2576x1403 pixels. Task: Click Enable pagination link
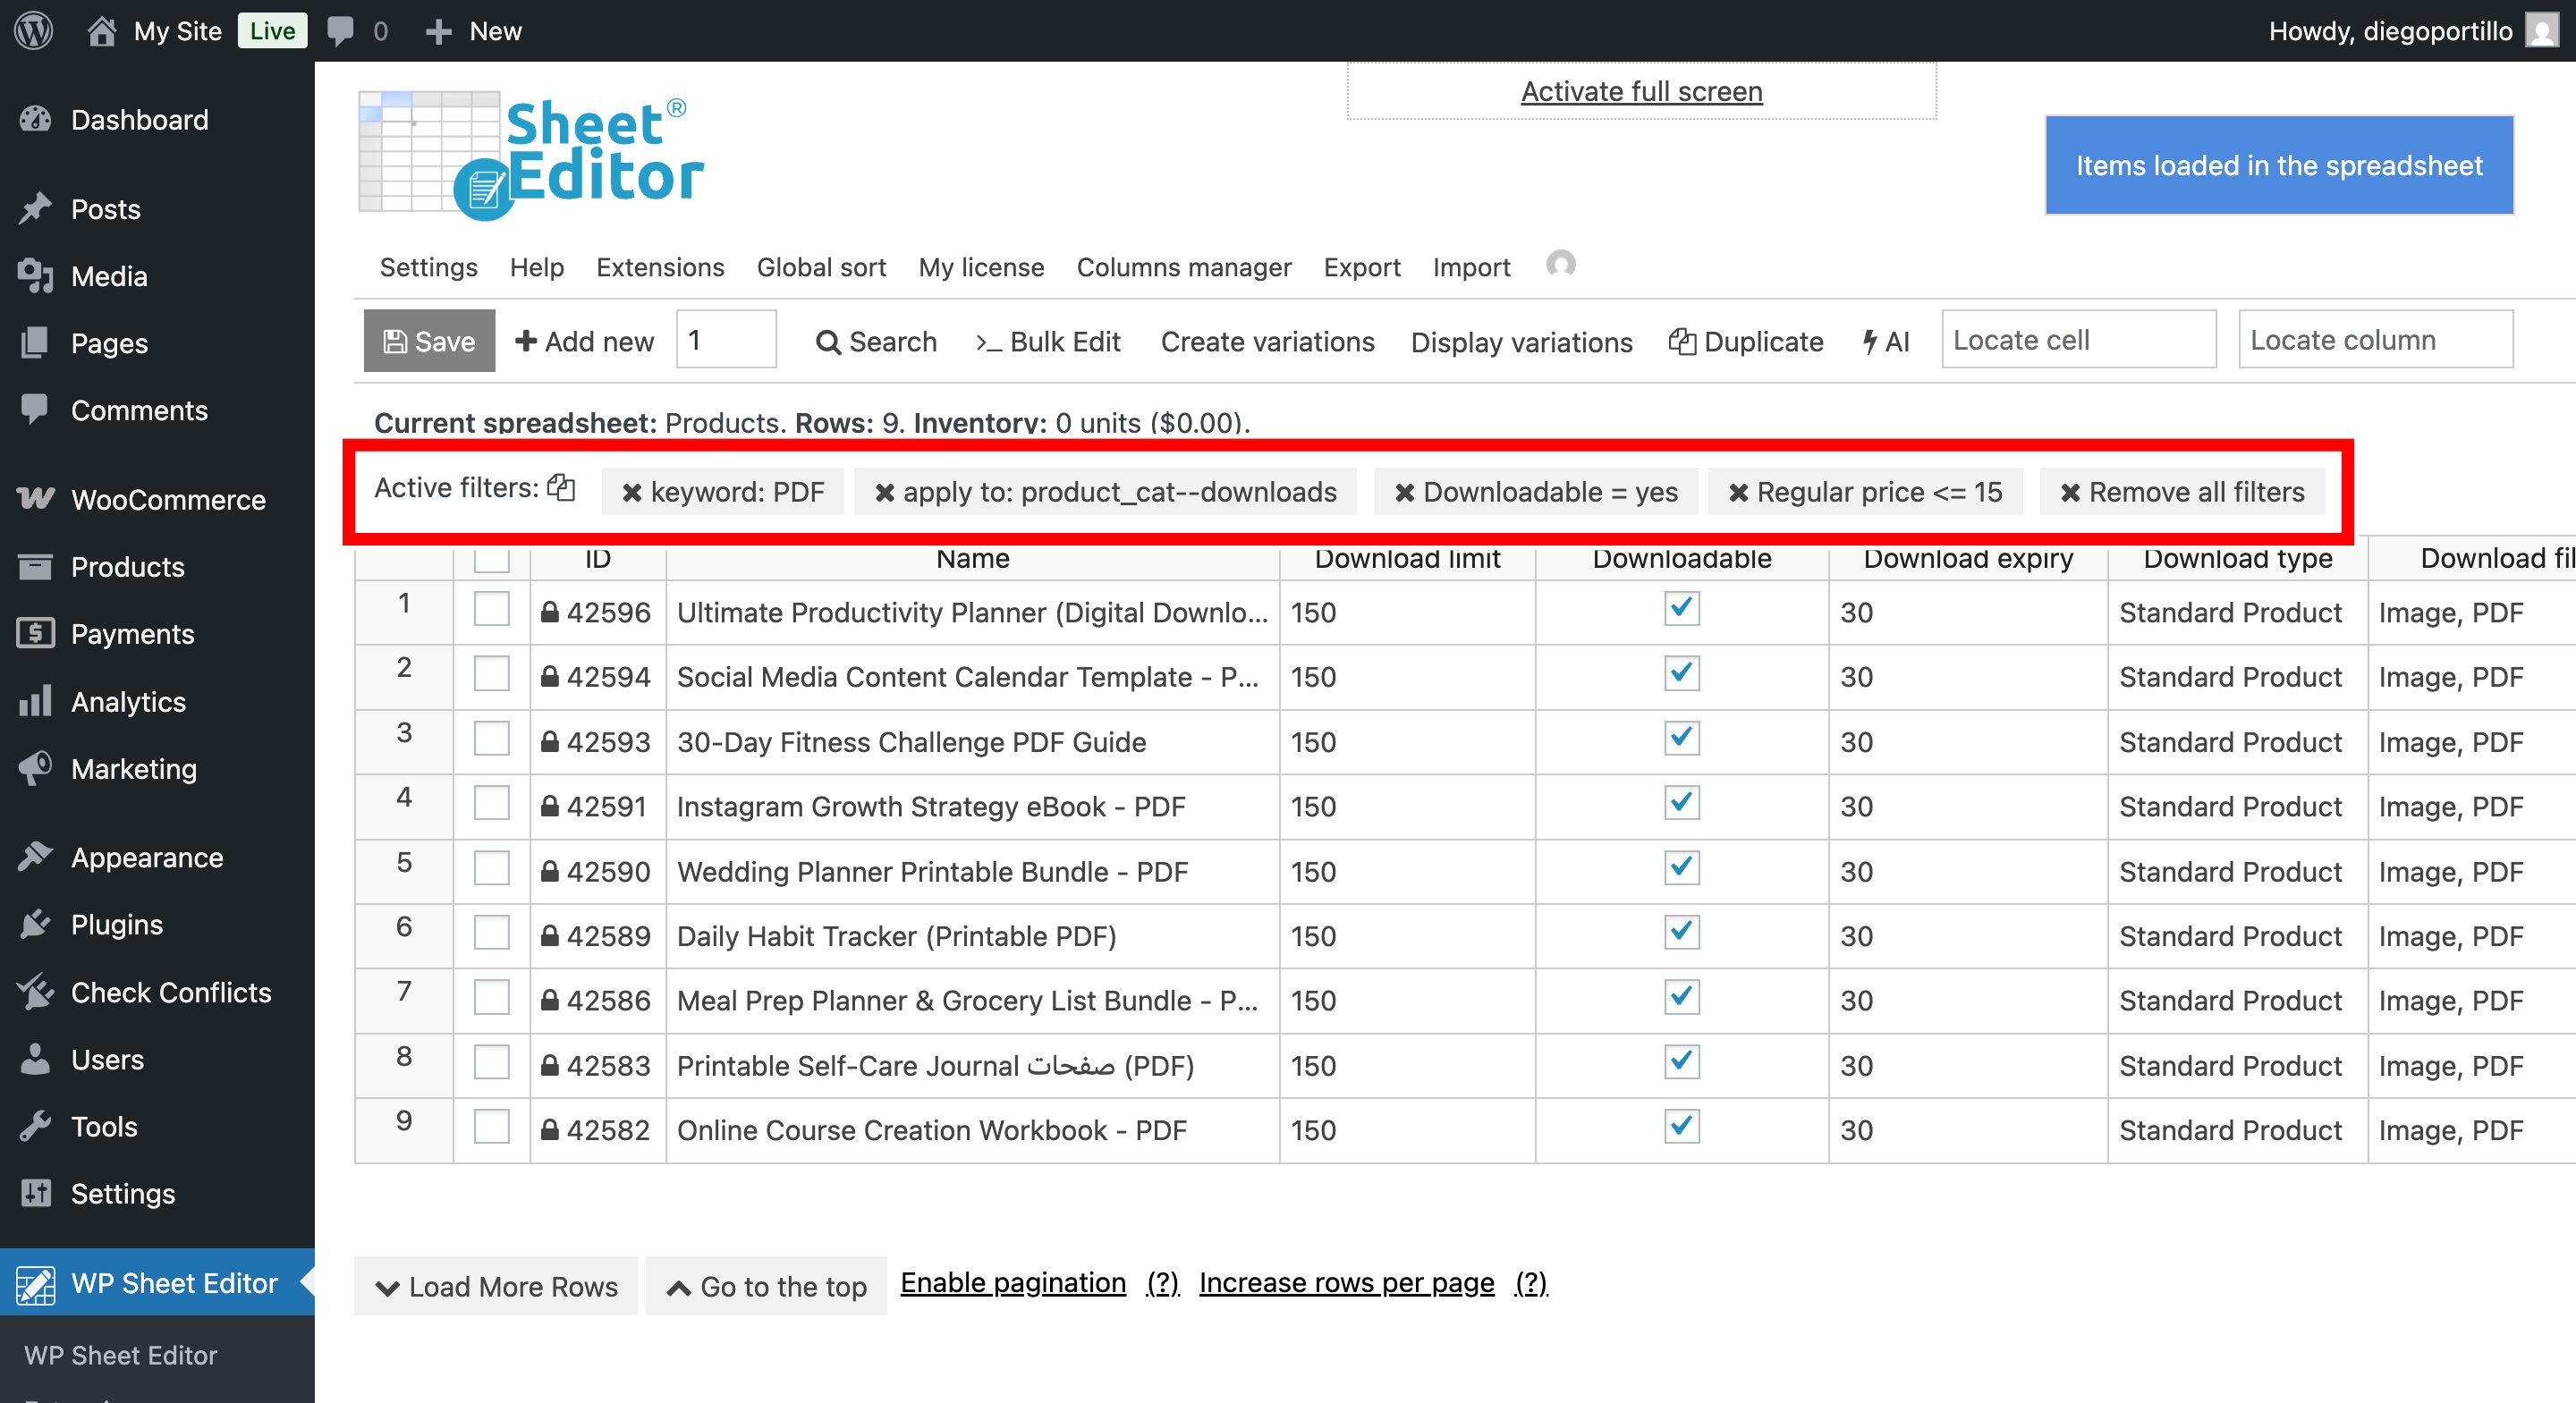point(1012,1282)
